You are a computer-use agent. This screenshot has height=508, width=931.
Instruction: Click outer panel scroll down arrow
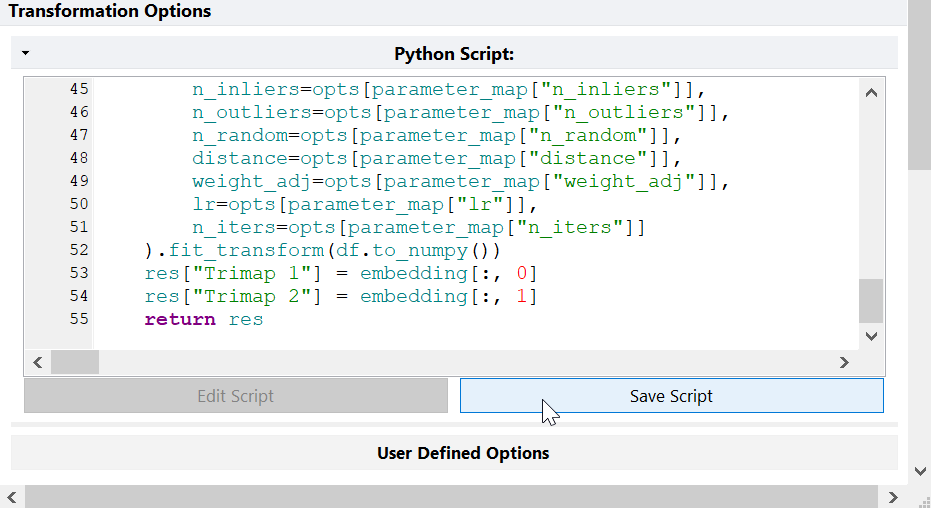(919, 471)
